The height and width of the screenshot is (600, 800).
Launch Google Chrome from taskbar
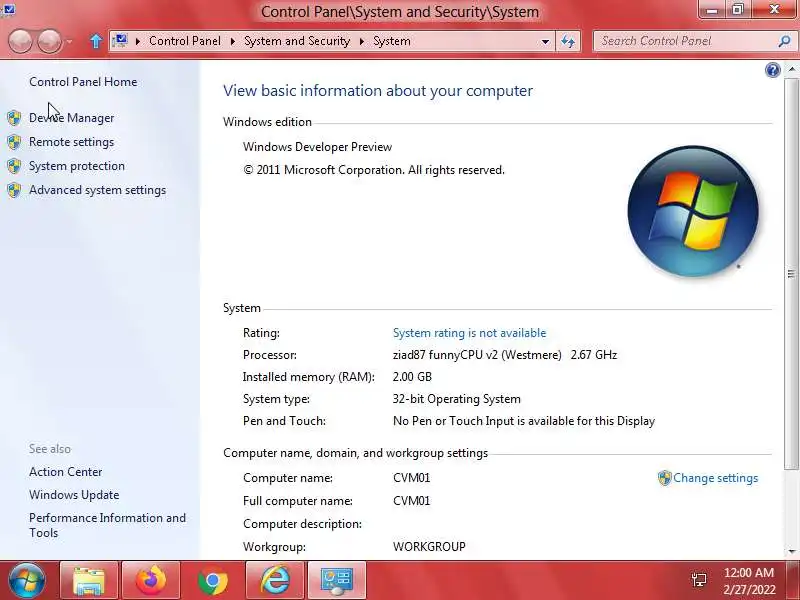tap(213, 581)
